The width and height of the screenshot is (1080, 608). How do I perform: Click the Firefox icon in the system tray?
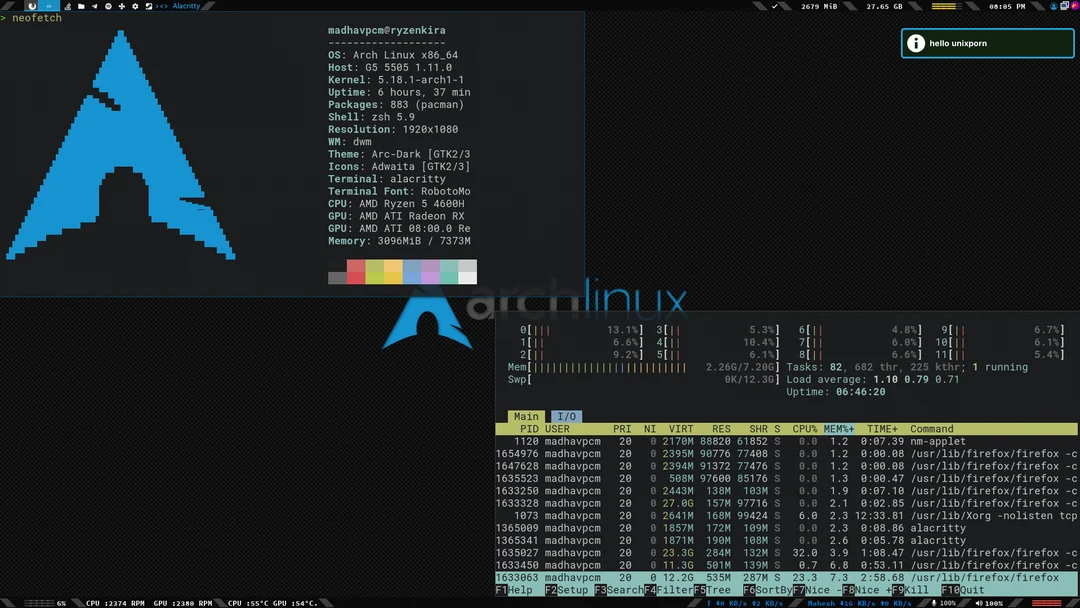(1074, 6)
